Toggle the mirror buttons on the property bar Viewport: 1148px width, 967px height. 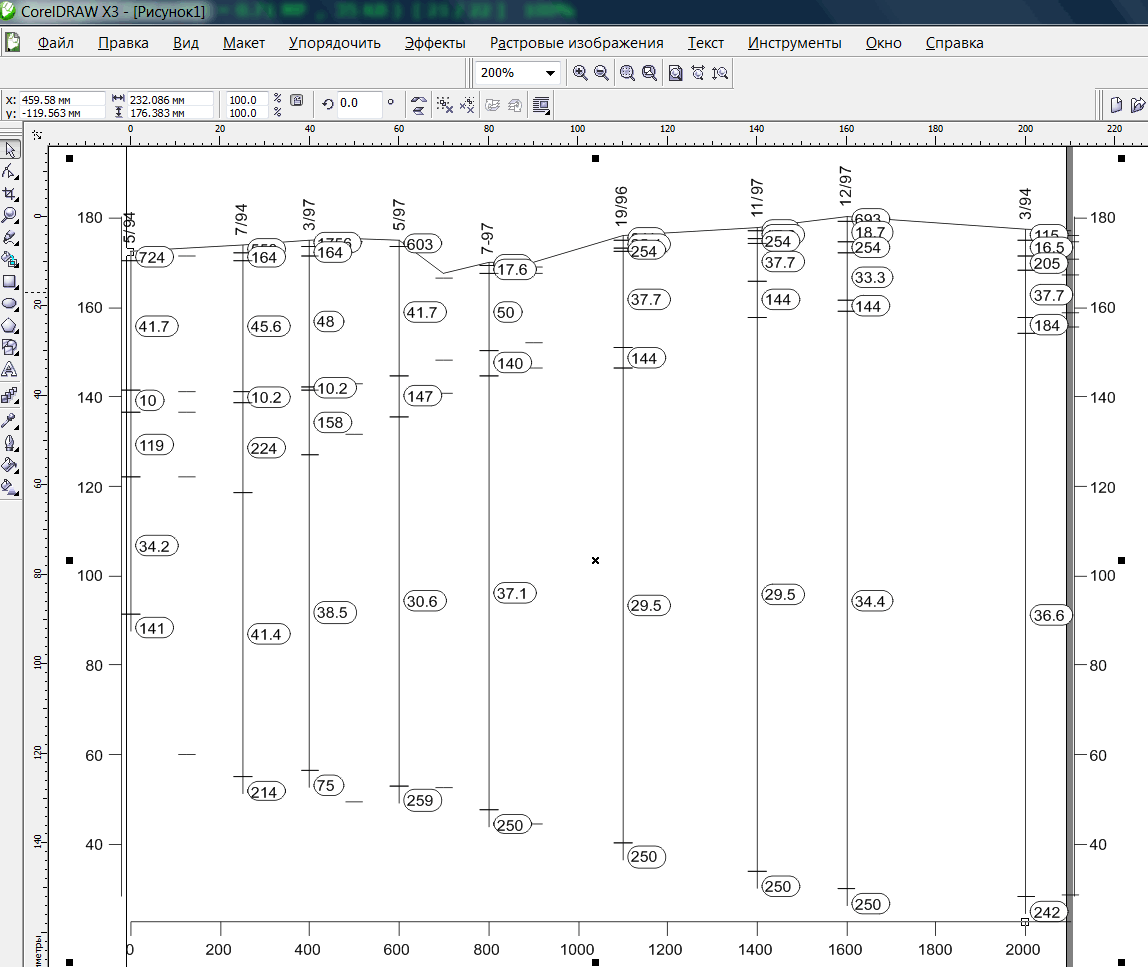pos(419,105)
